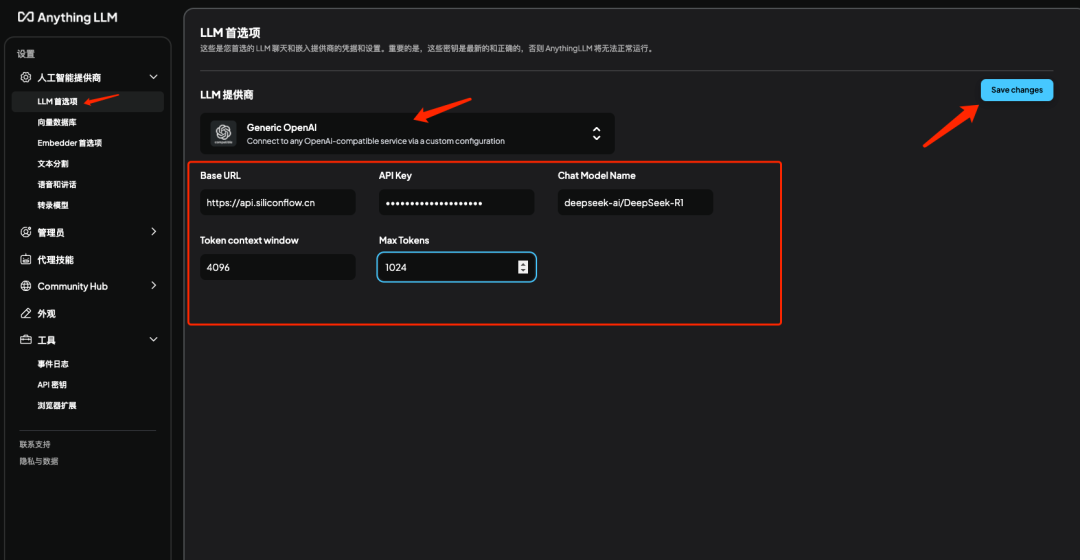Focus the API Key input field

457,203
